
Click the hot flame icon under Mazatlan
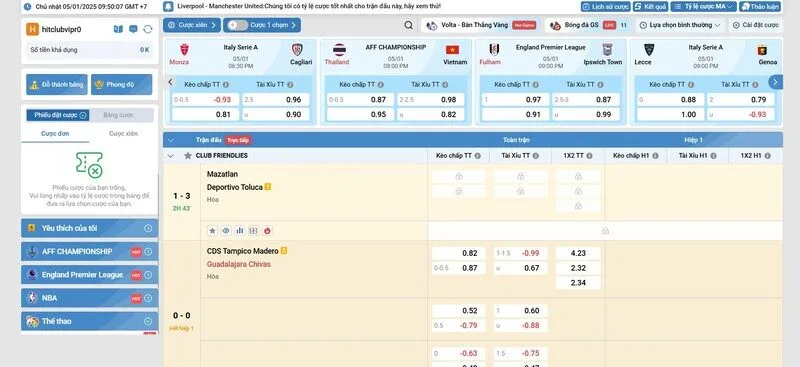click(267, 231)
